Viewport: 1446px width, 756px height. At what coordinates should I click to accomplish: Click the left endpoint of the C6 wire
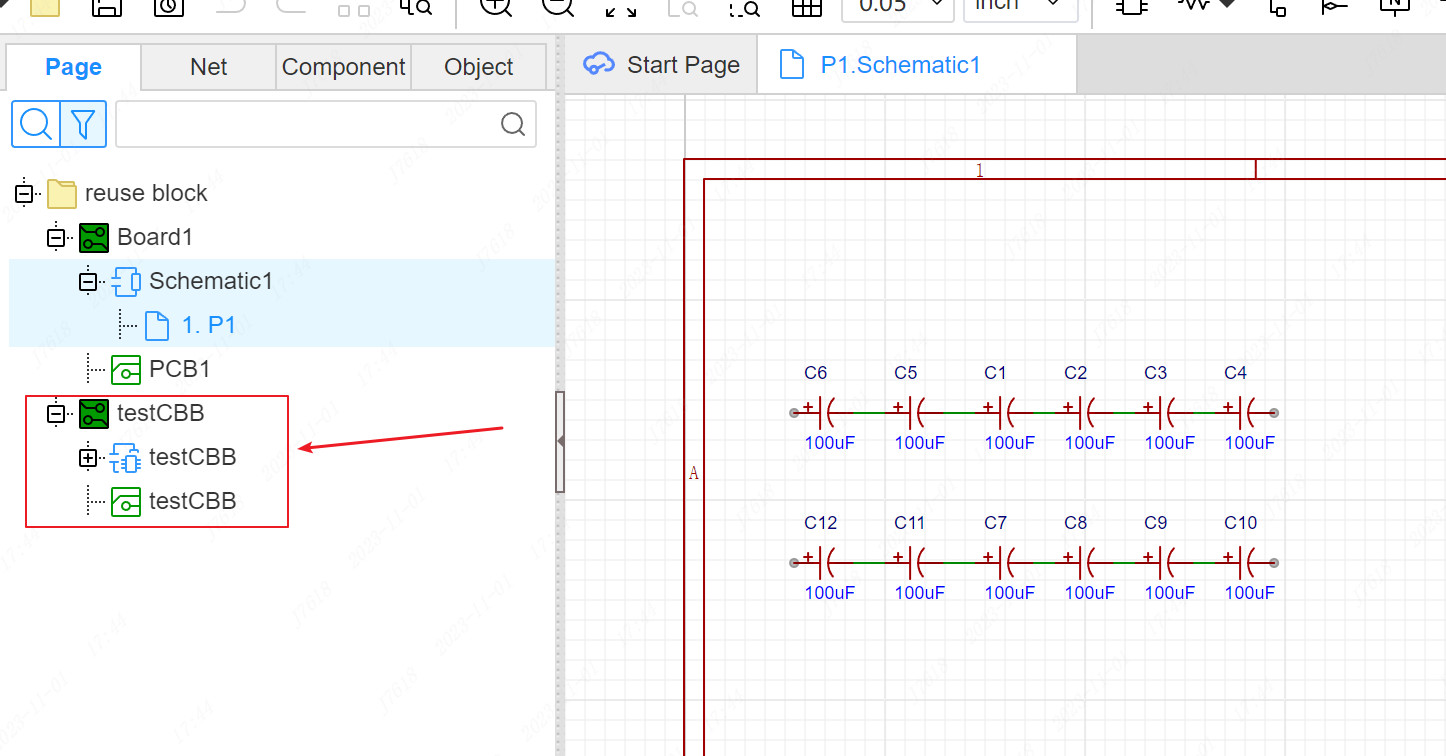point(794,412)
